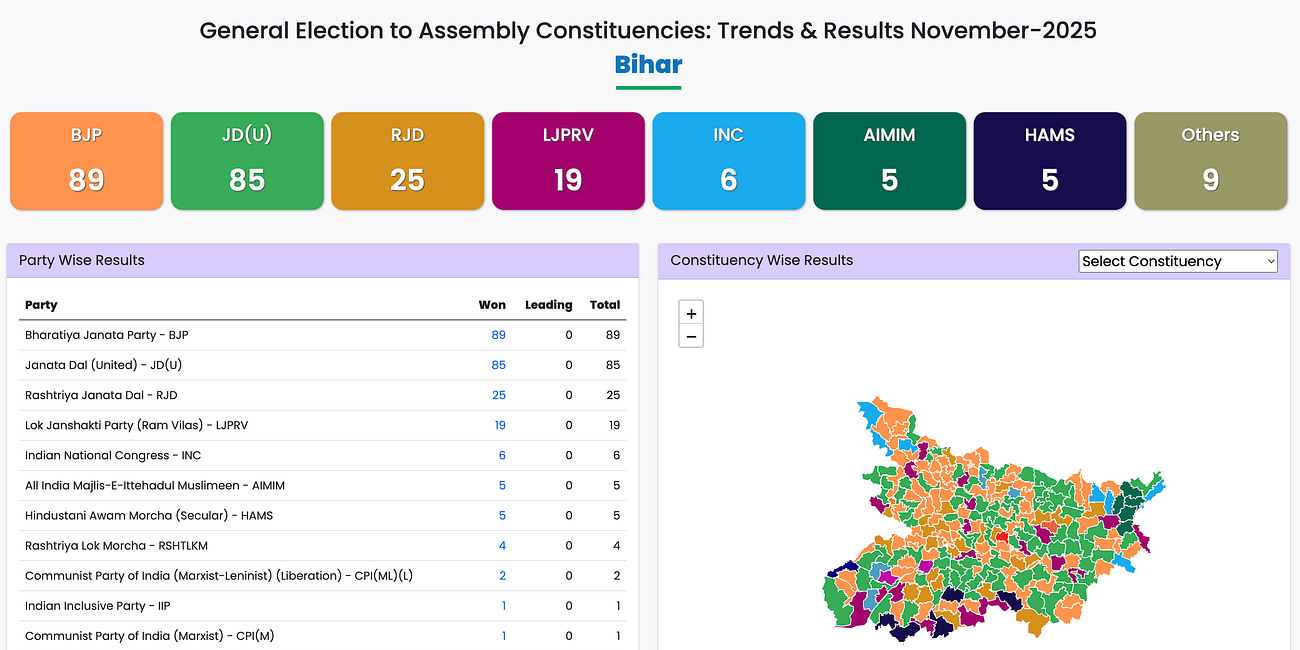
Task: Select the HAMS party card
Action: tap(1049, 160)
